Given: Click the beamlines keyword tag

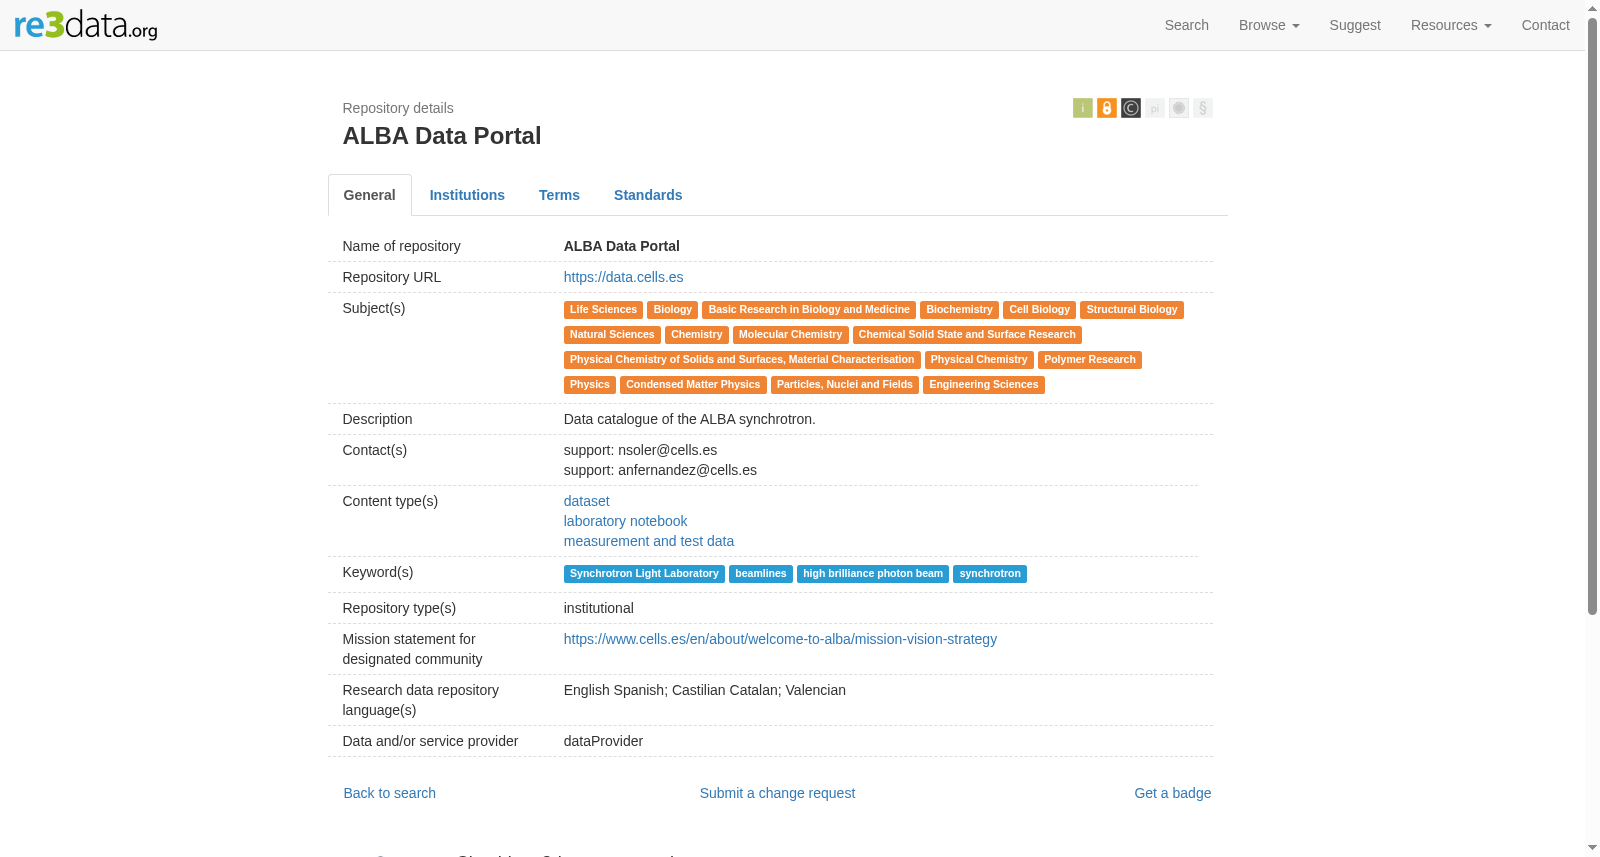Looking at the screenshot, I should point(761,574).
